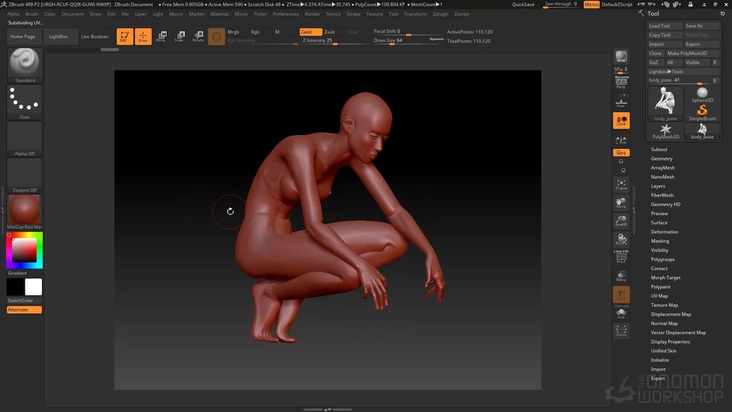Select the Sphere3D tool thumbnail
Viewport: 732px width, 412px height.
(x=702, y=93)
